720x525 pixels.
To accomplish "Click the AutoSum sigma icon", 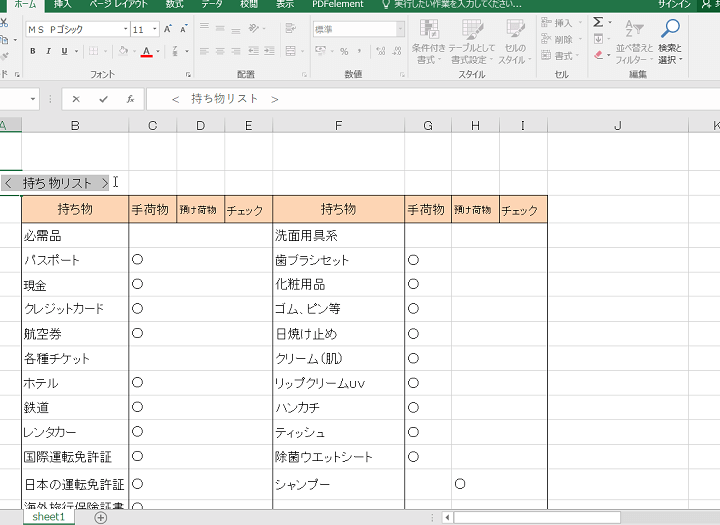I will [x=599, y=21].
